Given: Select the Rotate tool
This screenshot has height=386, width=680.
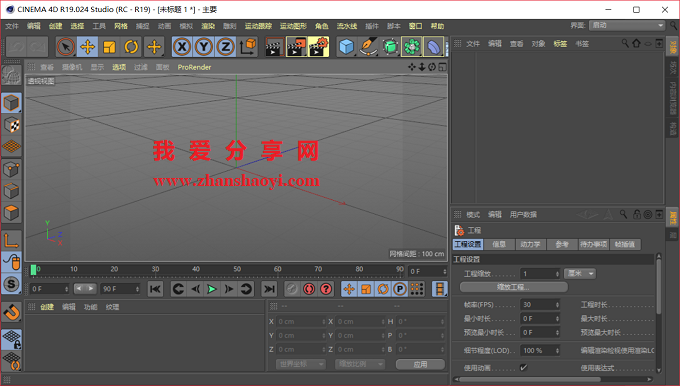Looking at the screenshot, I should [131, 47].
